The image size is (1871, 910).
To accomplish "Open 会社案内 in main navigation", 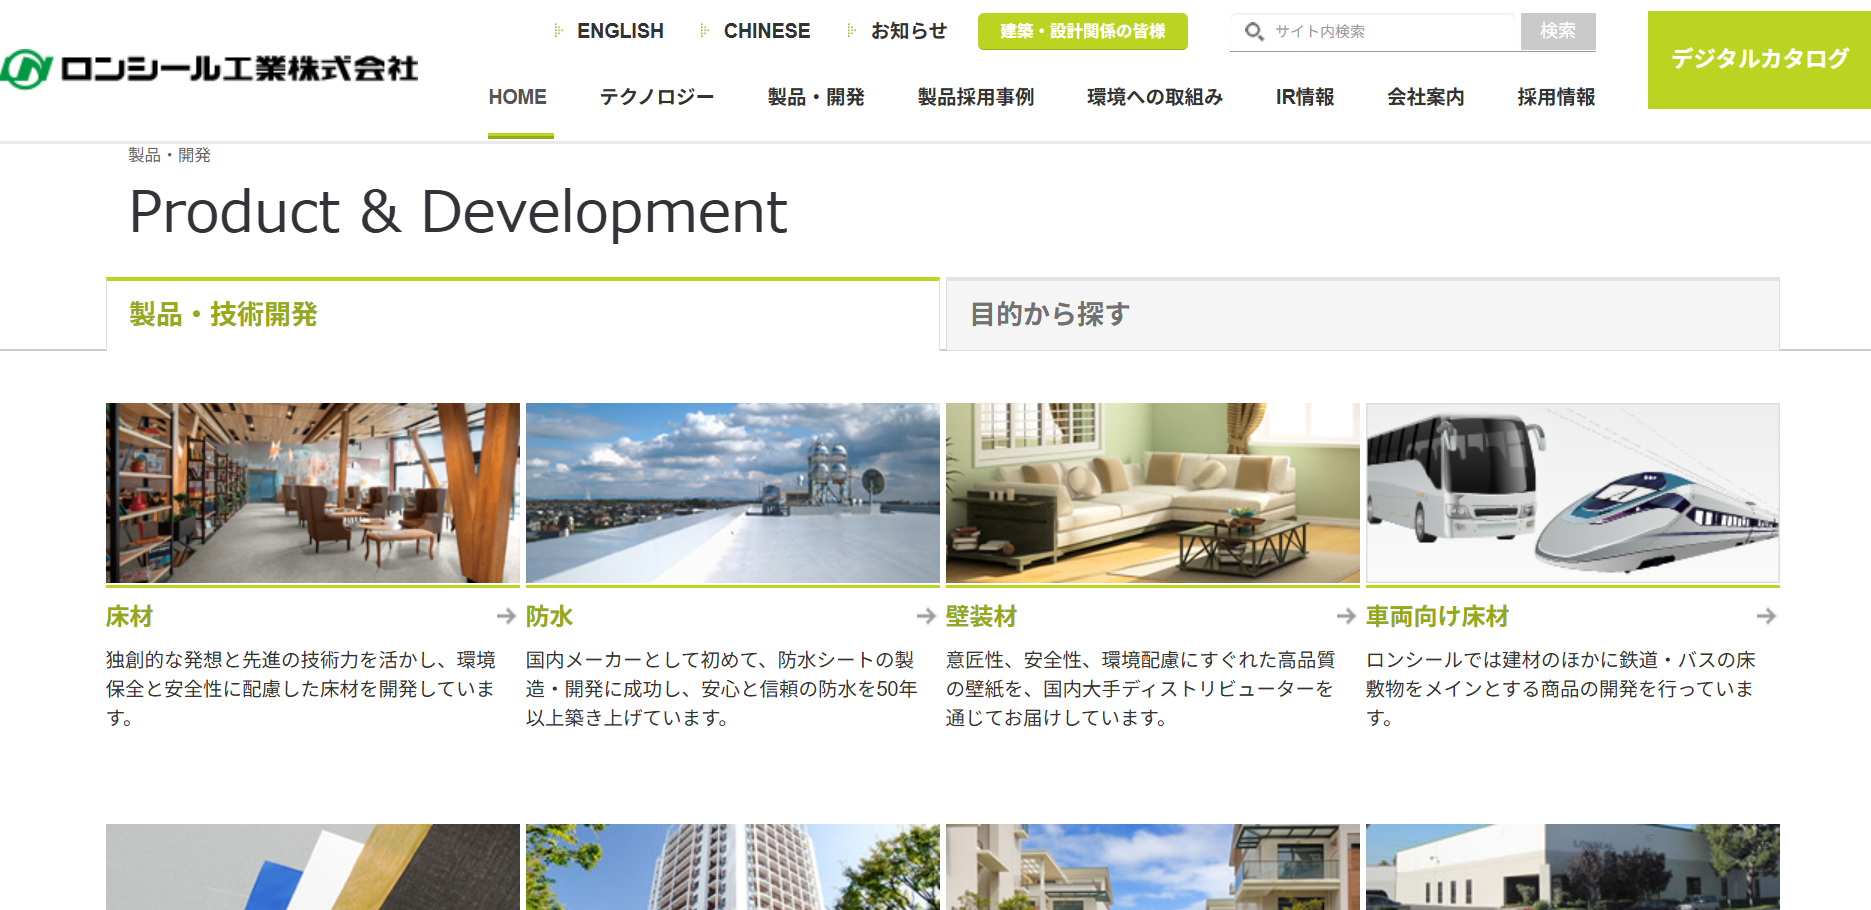I will 1426,97.
